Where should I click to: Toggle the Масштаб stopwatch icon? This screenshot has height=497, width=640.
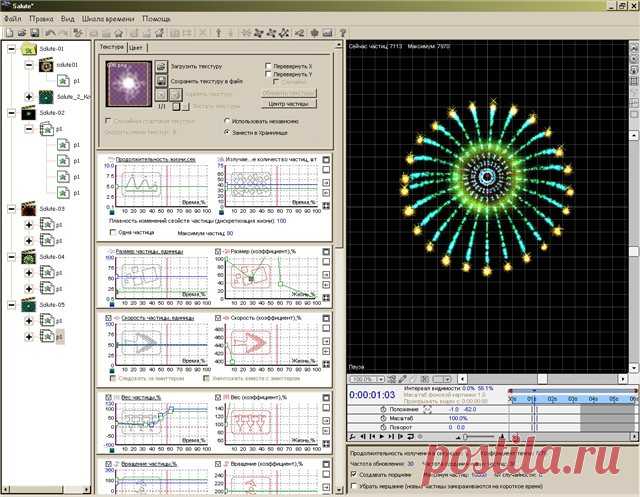tap(383, 418)
